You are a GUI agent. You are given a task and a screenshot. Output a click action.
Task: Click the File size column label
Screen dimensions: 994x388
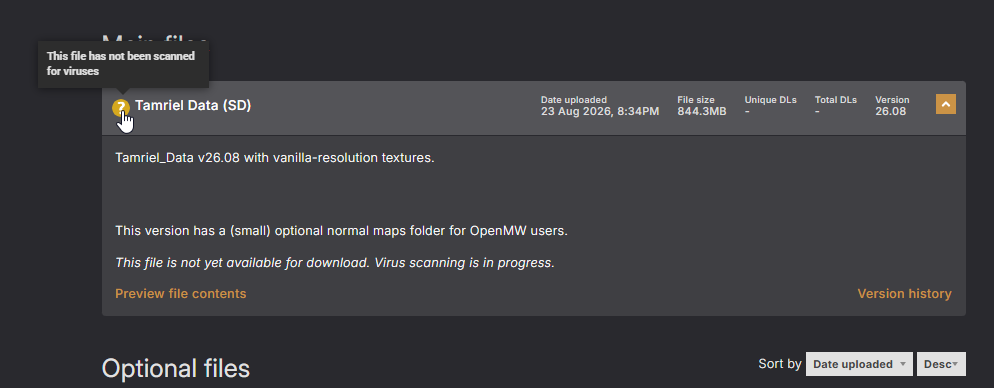pos(695,100)
